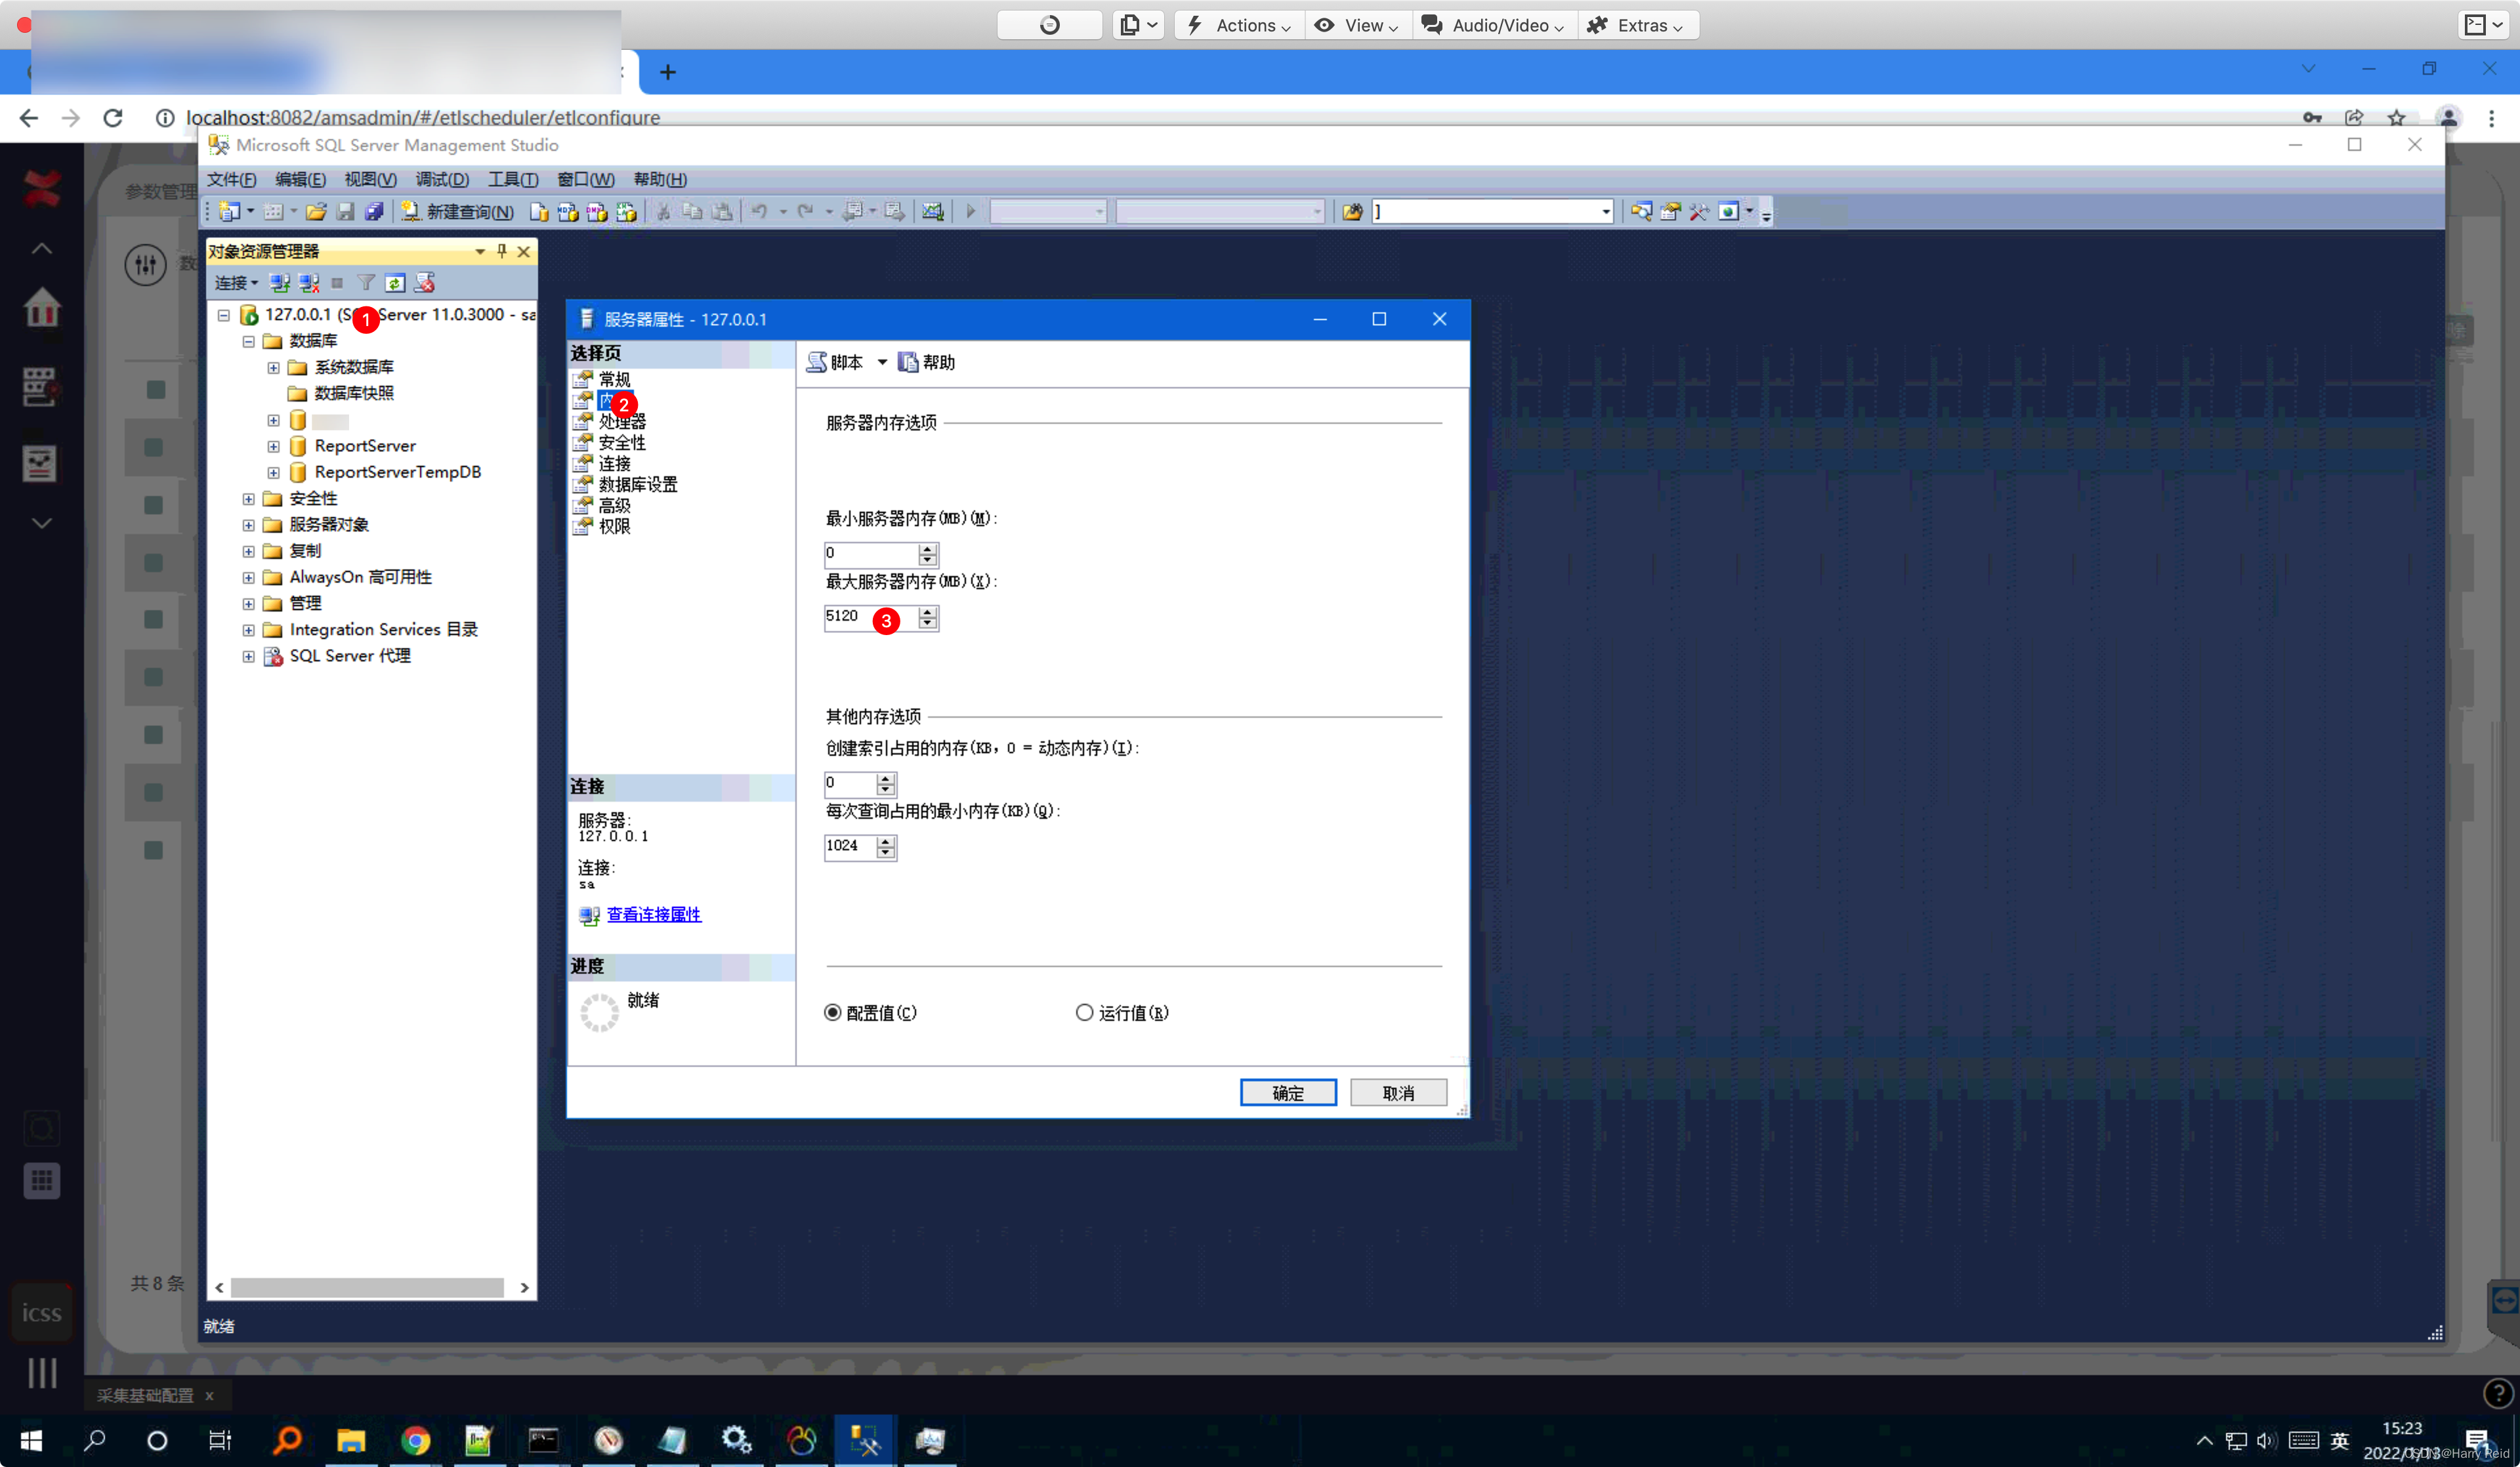Select the Configured values (配置值) radio button
Image resolution: width=2520 pixels, height=1467 pixels.
coord(833,1012)
